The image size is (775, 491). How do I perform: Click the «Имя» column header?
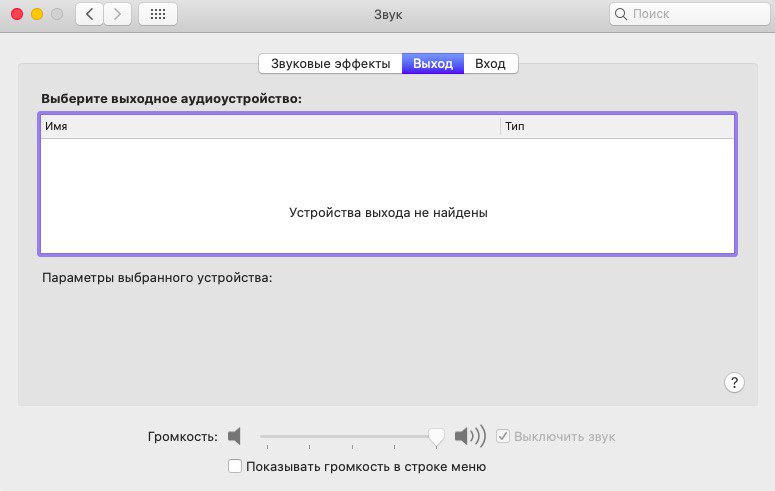point(270,127)
